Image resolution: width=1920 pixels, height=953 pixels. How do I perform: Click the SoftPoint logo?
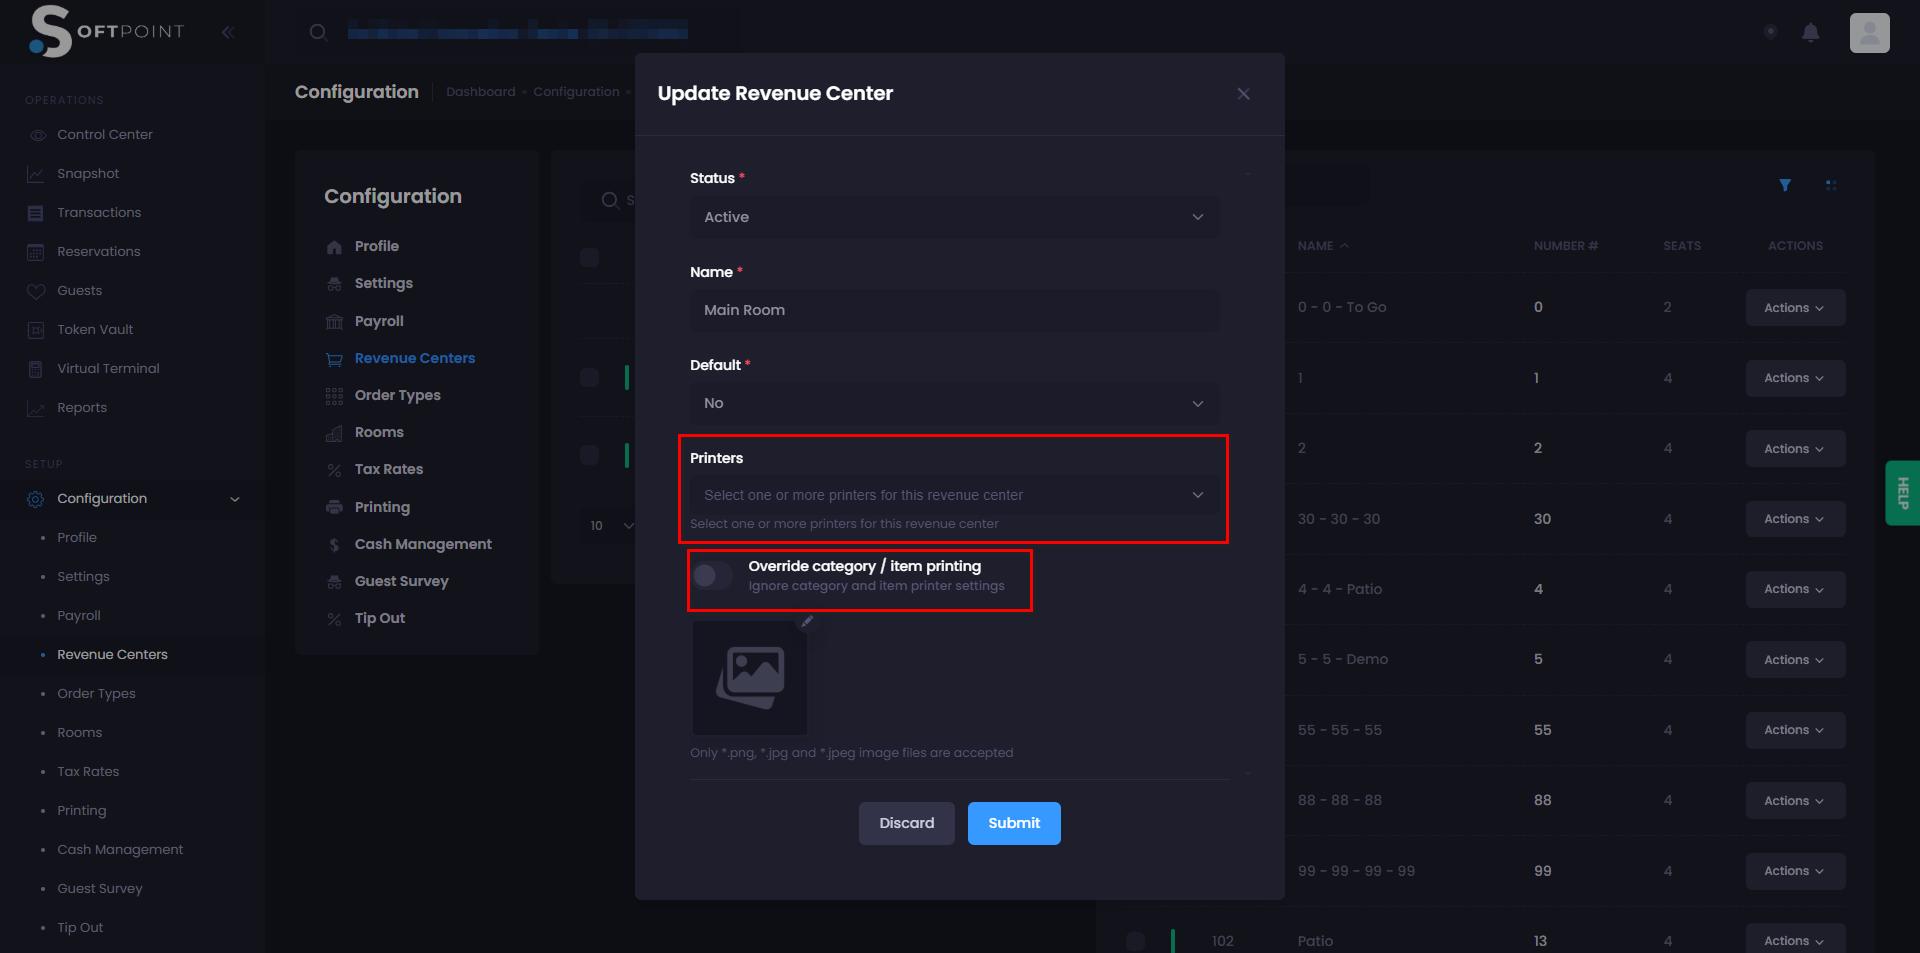click(x=106, y=31)
